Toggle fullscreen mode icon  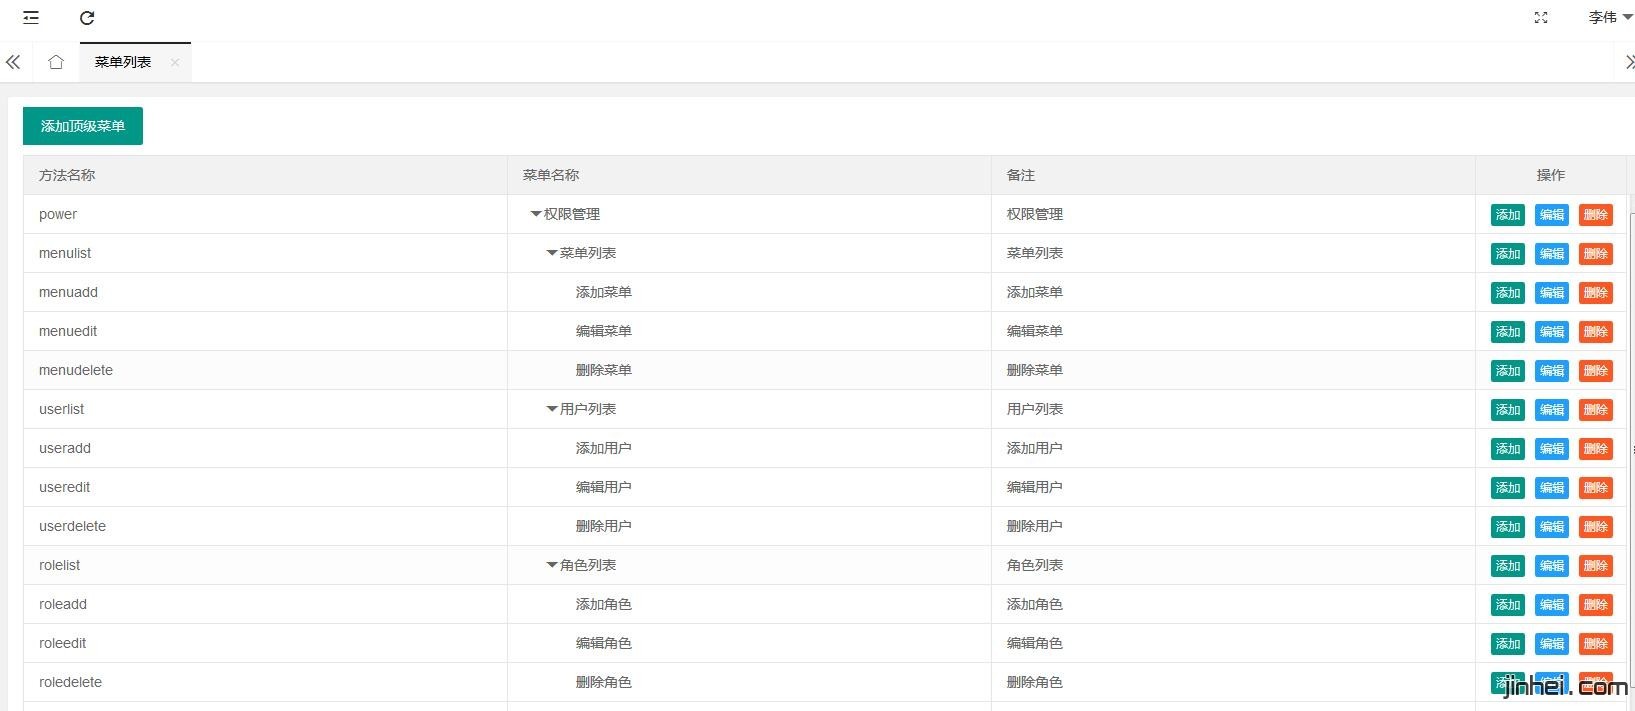click(1541, 17)
